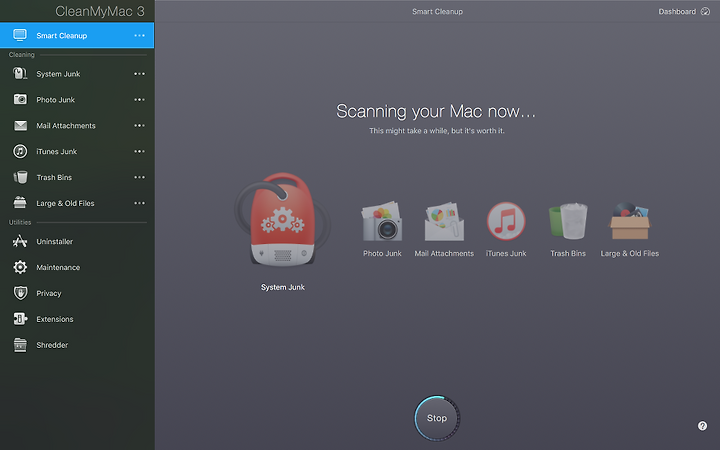720x450 pixels.
Task: Open the Mail Attachments options dots
Action: tap(139, 125)
